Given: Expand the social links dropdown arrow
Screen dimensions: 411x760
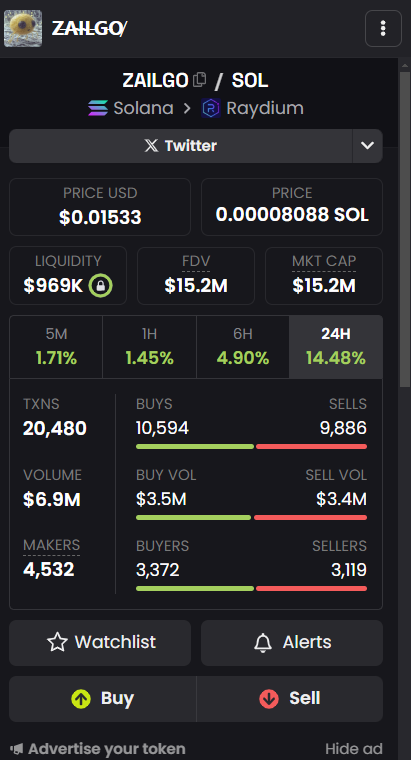Looking at the screenshot, I should [x=367, y=145].
